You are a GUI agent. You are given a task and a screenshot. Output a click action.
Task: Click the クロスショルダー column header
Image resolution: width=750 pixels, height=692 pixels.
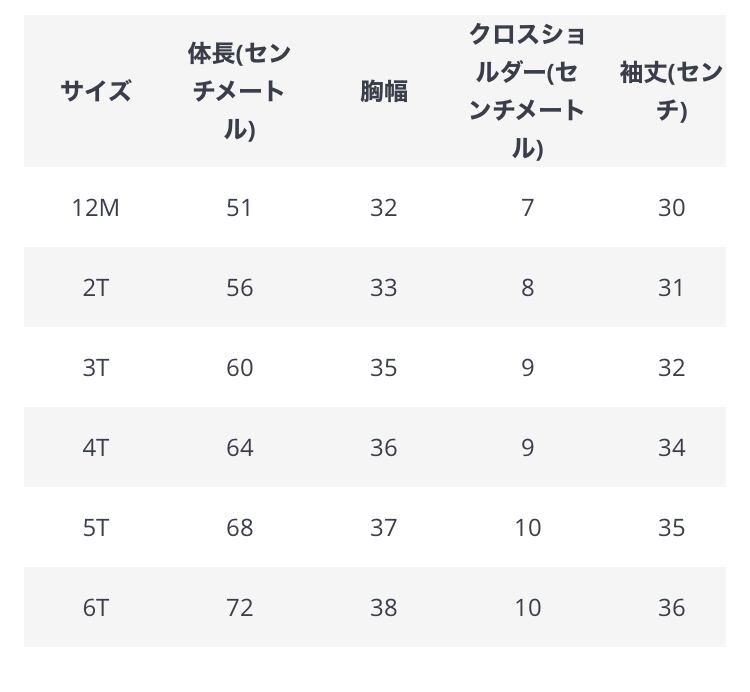coord(527,91)
